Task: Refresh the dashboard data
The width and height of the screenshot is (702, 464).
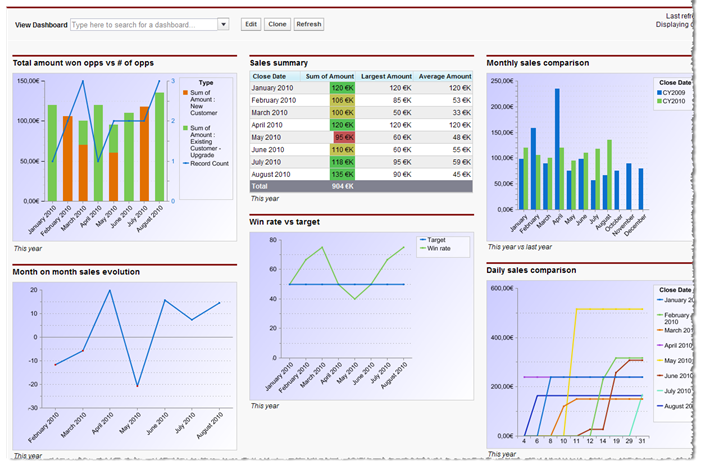Action: (x=309, y=24)
